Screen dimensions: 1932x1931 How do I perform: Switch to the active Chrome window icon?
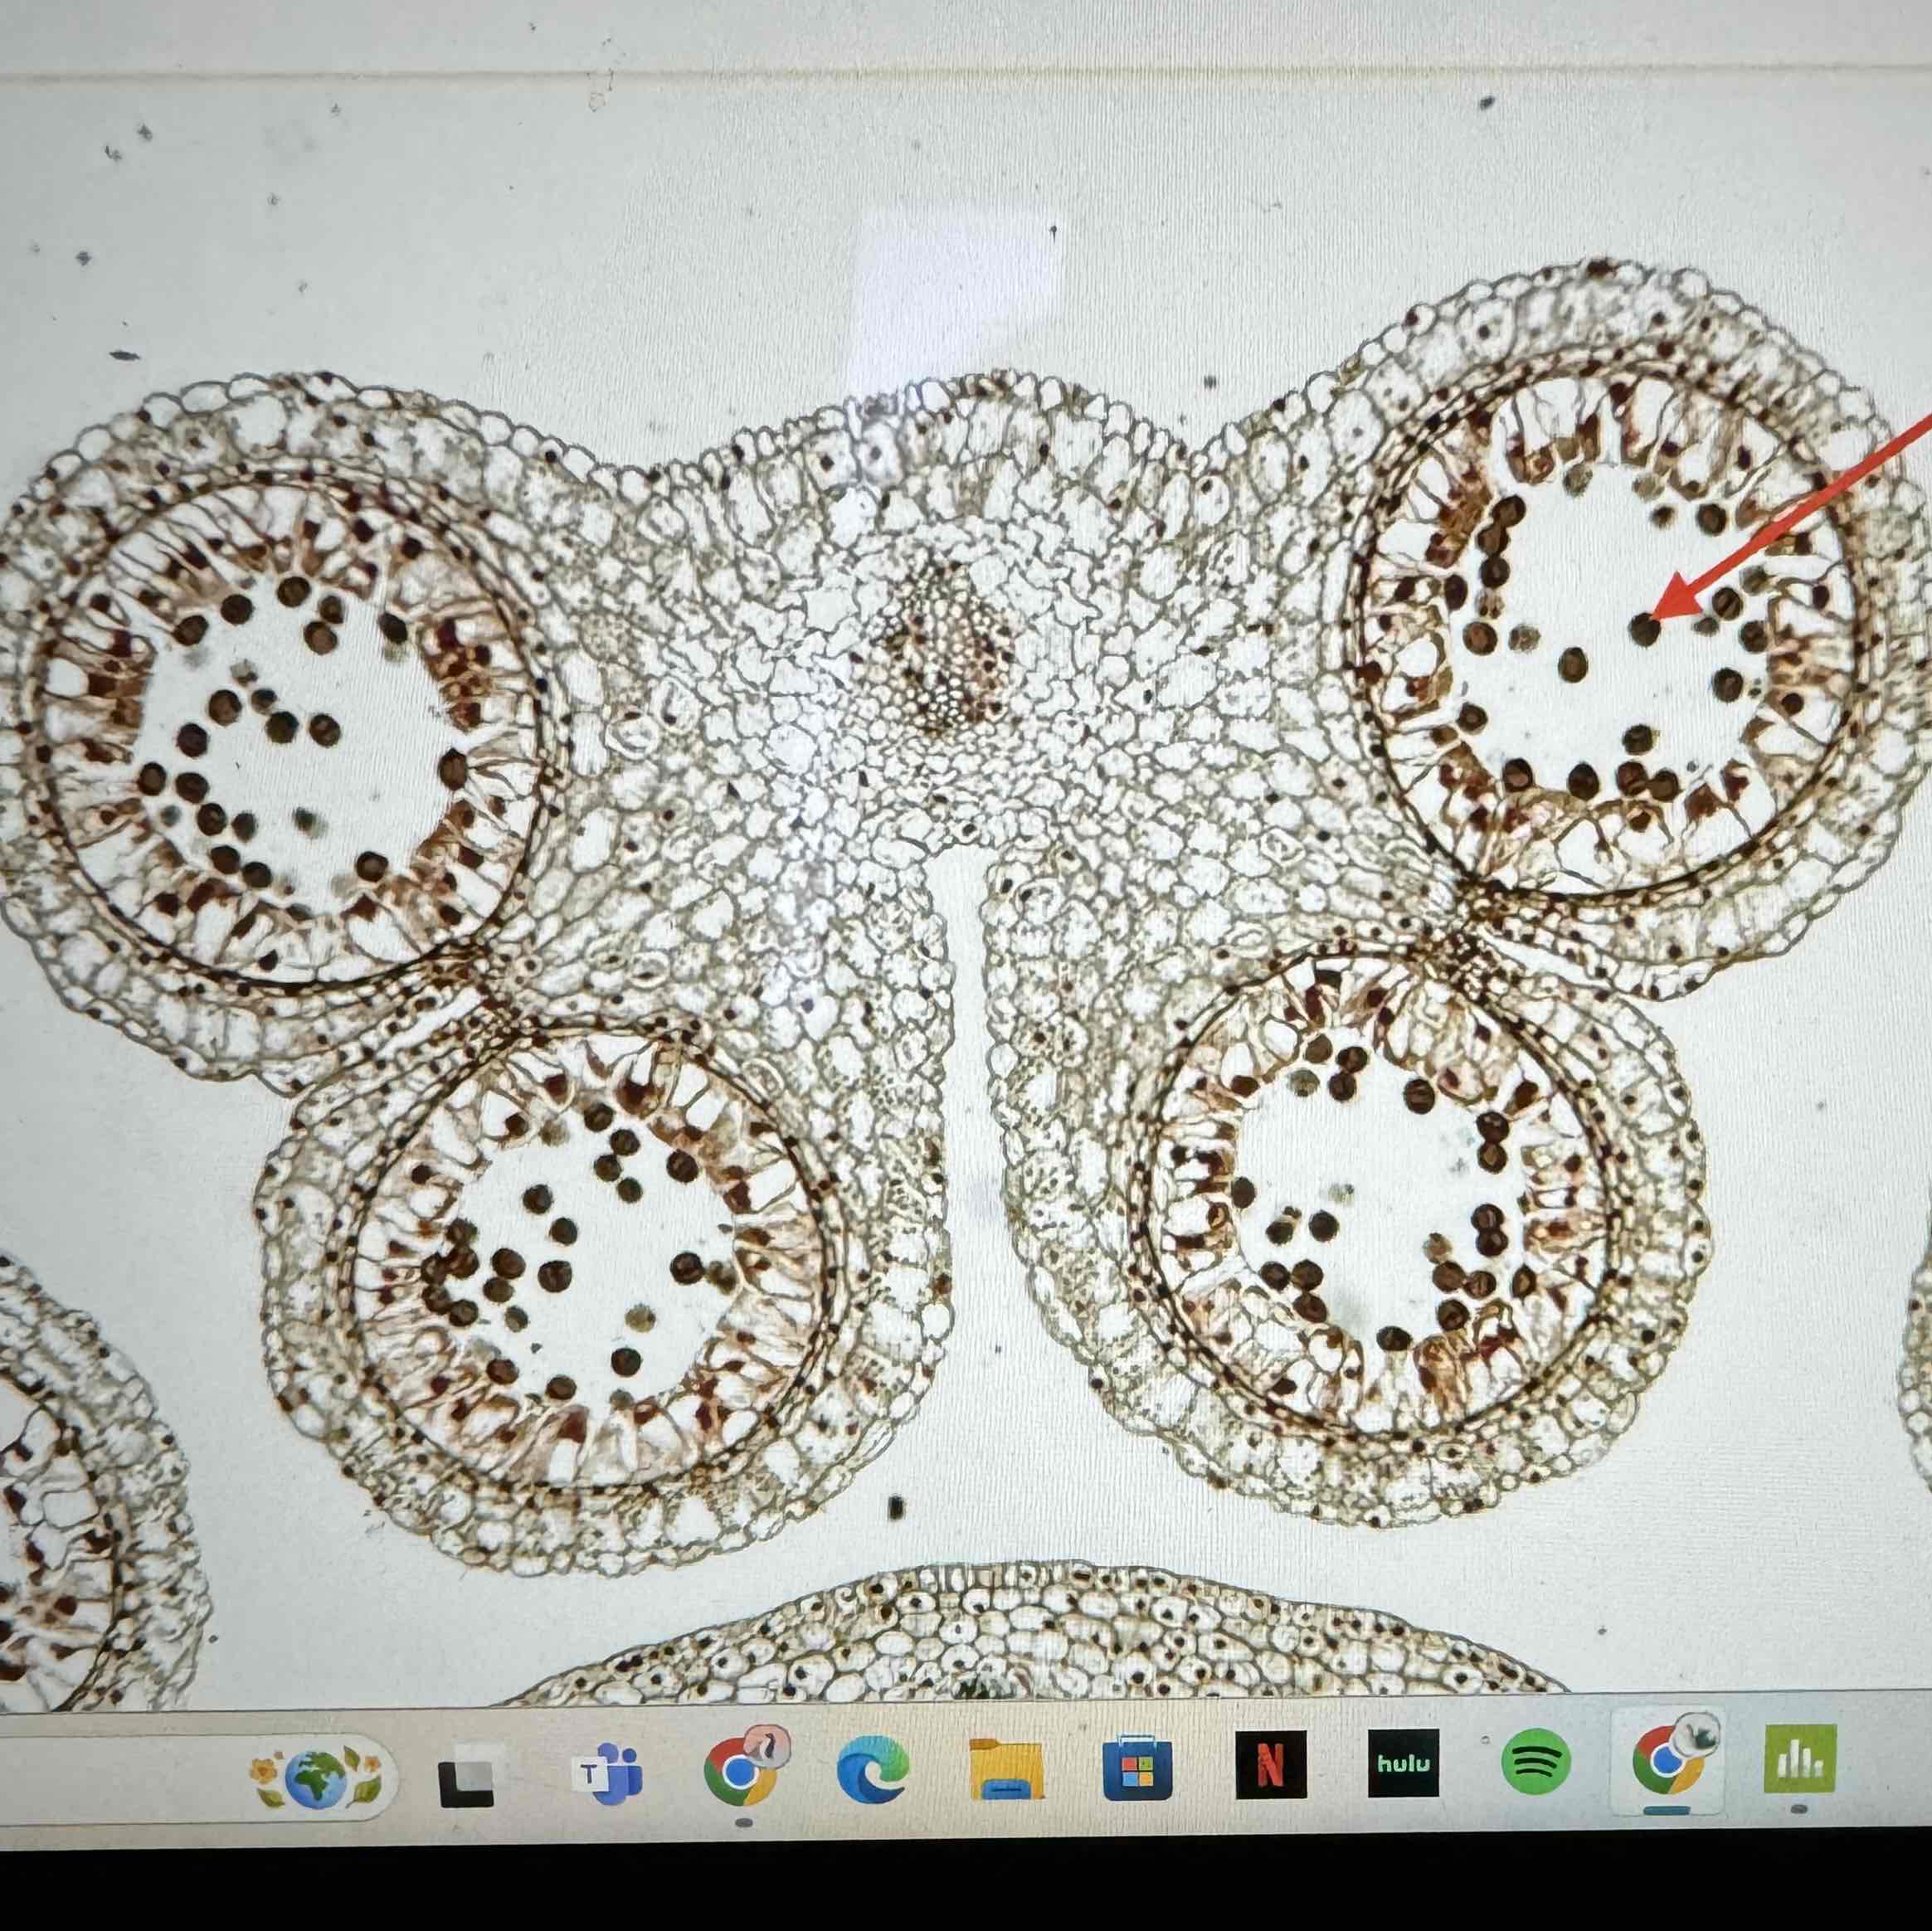[x=1668, y=1759]
